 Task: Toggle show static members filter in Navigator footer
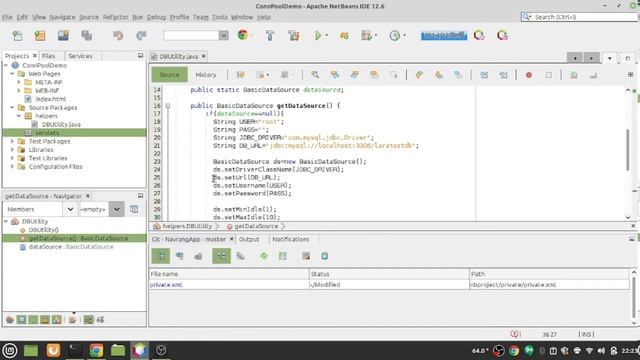coord(33,320)
